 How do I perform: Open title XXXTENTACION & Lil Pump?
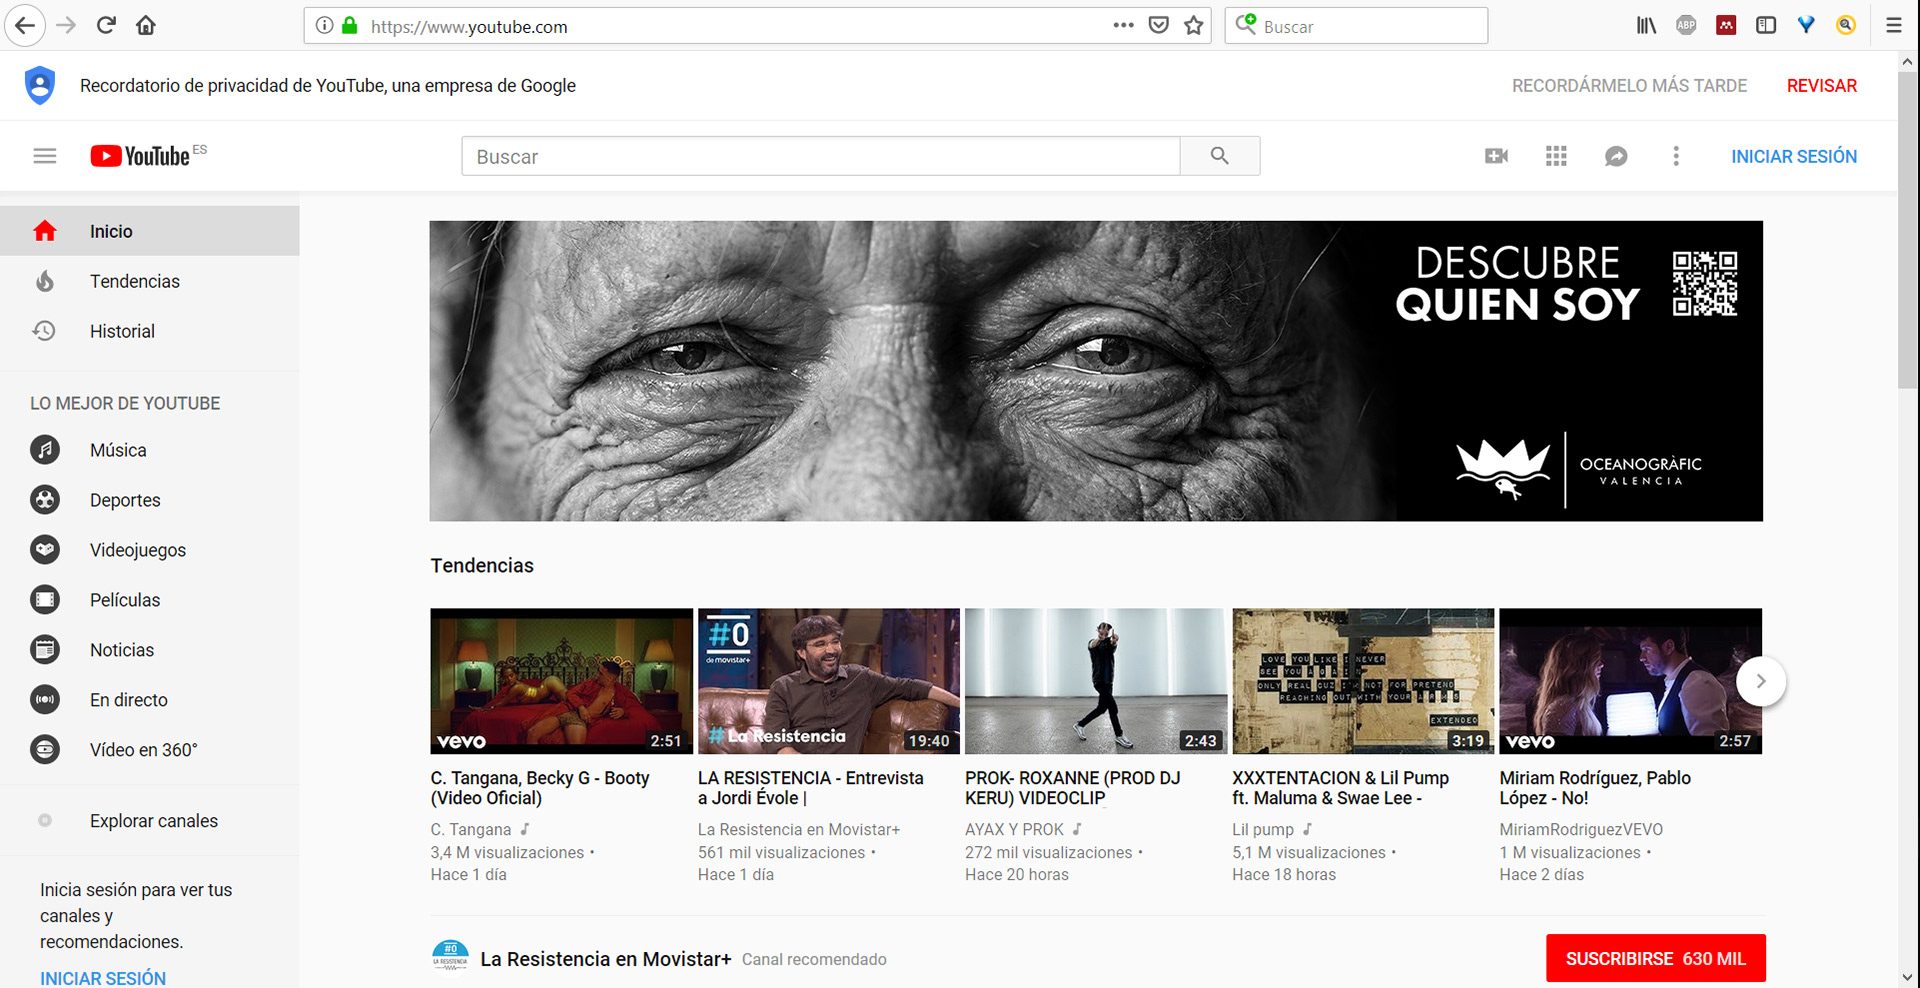pos(1340,788)
